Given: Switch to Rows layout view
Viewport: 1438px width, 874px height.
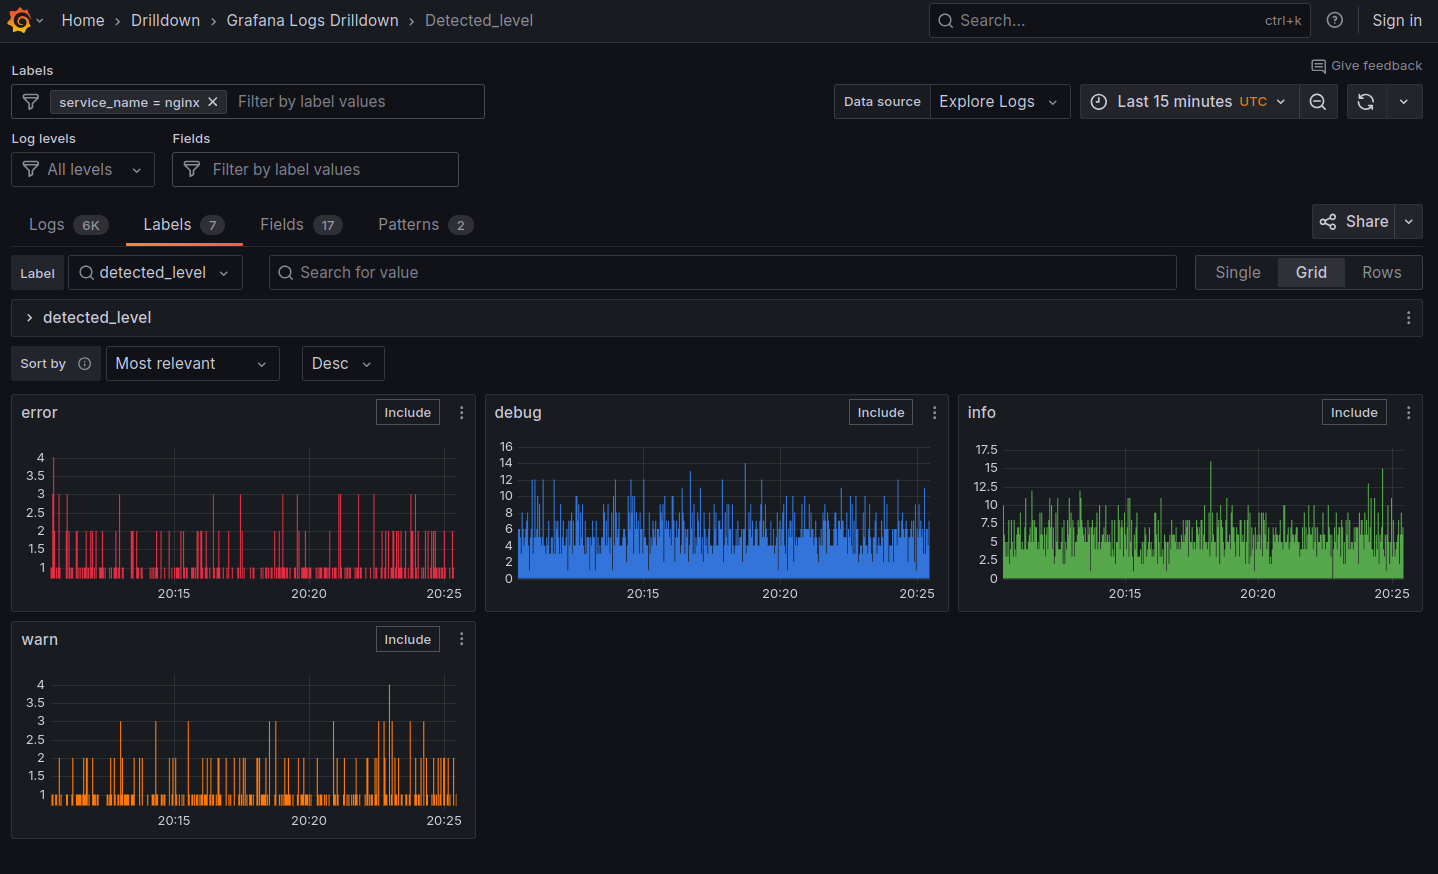Looking at the screenshot, I should coord(1381,272).
